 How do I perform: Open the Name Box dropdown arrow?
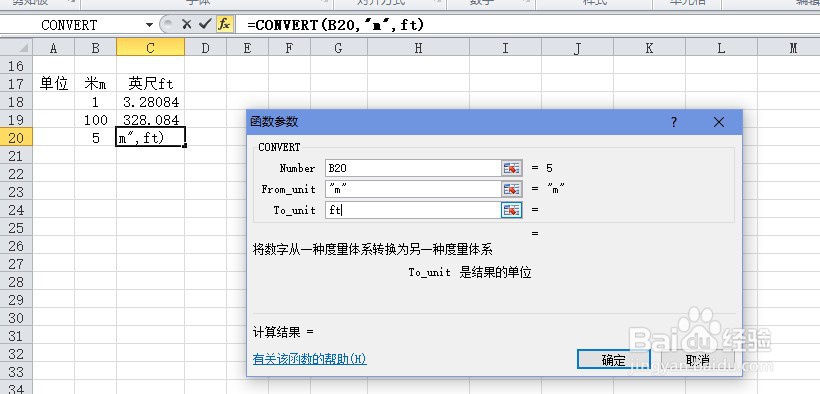(150, 25)
